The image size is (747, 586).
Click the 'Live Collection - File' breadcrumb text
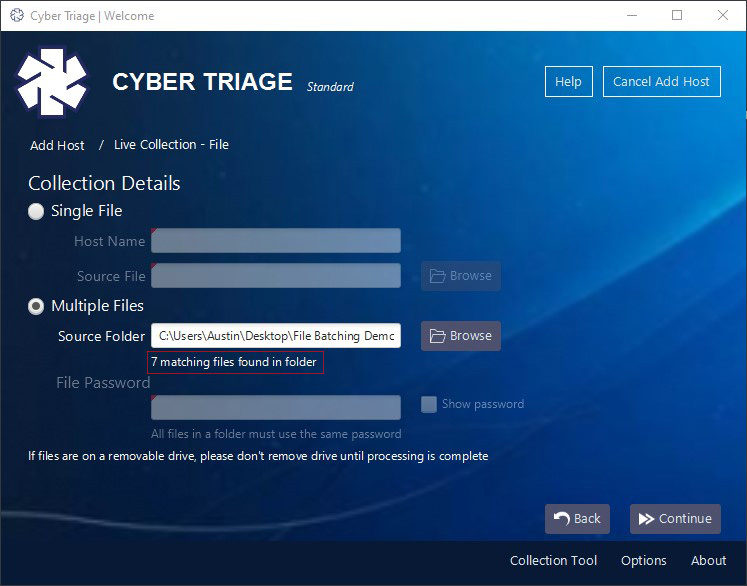[171, 145]
